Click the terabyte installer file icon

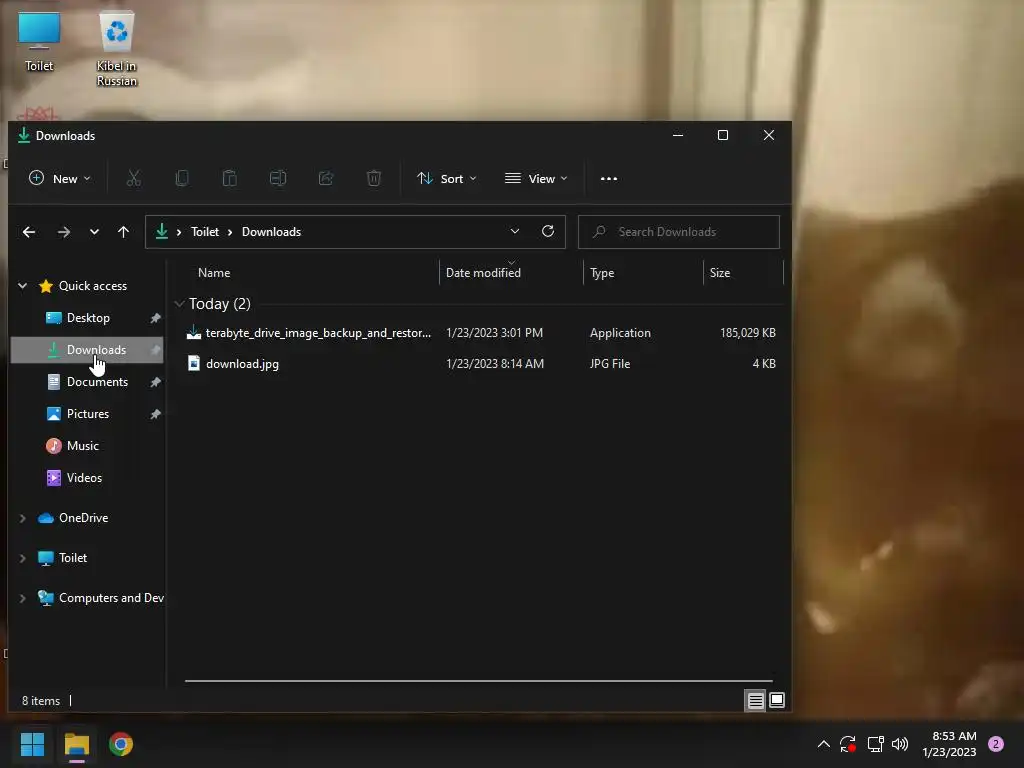tap(194, 332)
